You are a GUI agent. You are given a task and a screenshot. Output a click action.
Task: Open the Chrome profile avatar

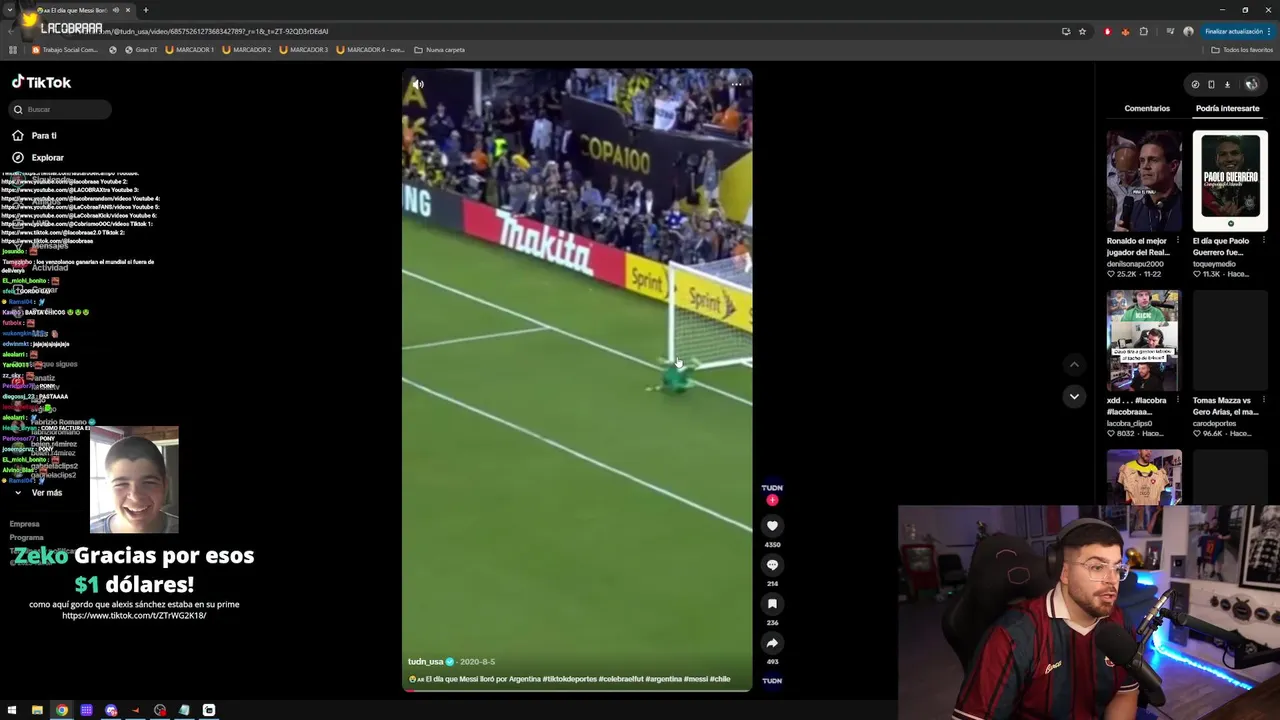click(1188, 31)
